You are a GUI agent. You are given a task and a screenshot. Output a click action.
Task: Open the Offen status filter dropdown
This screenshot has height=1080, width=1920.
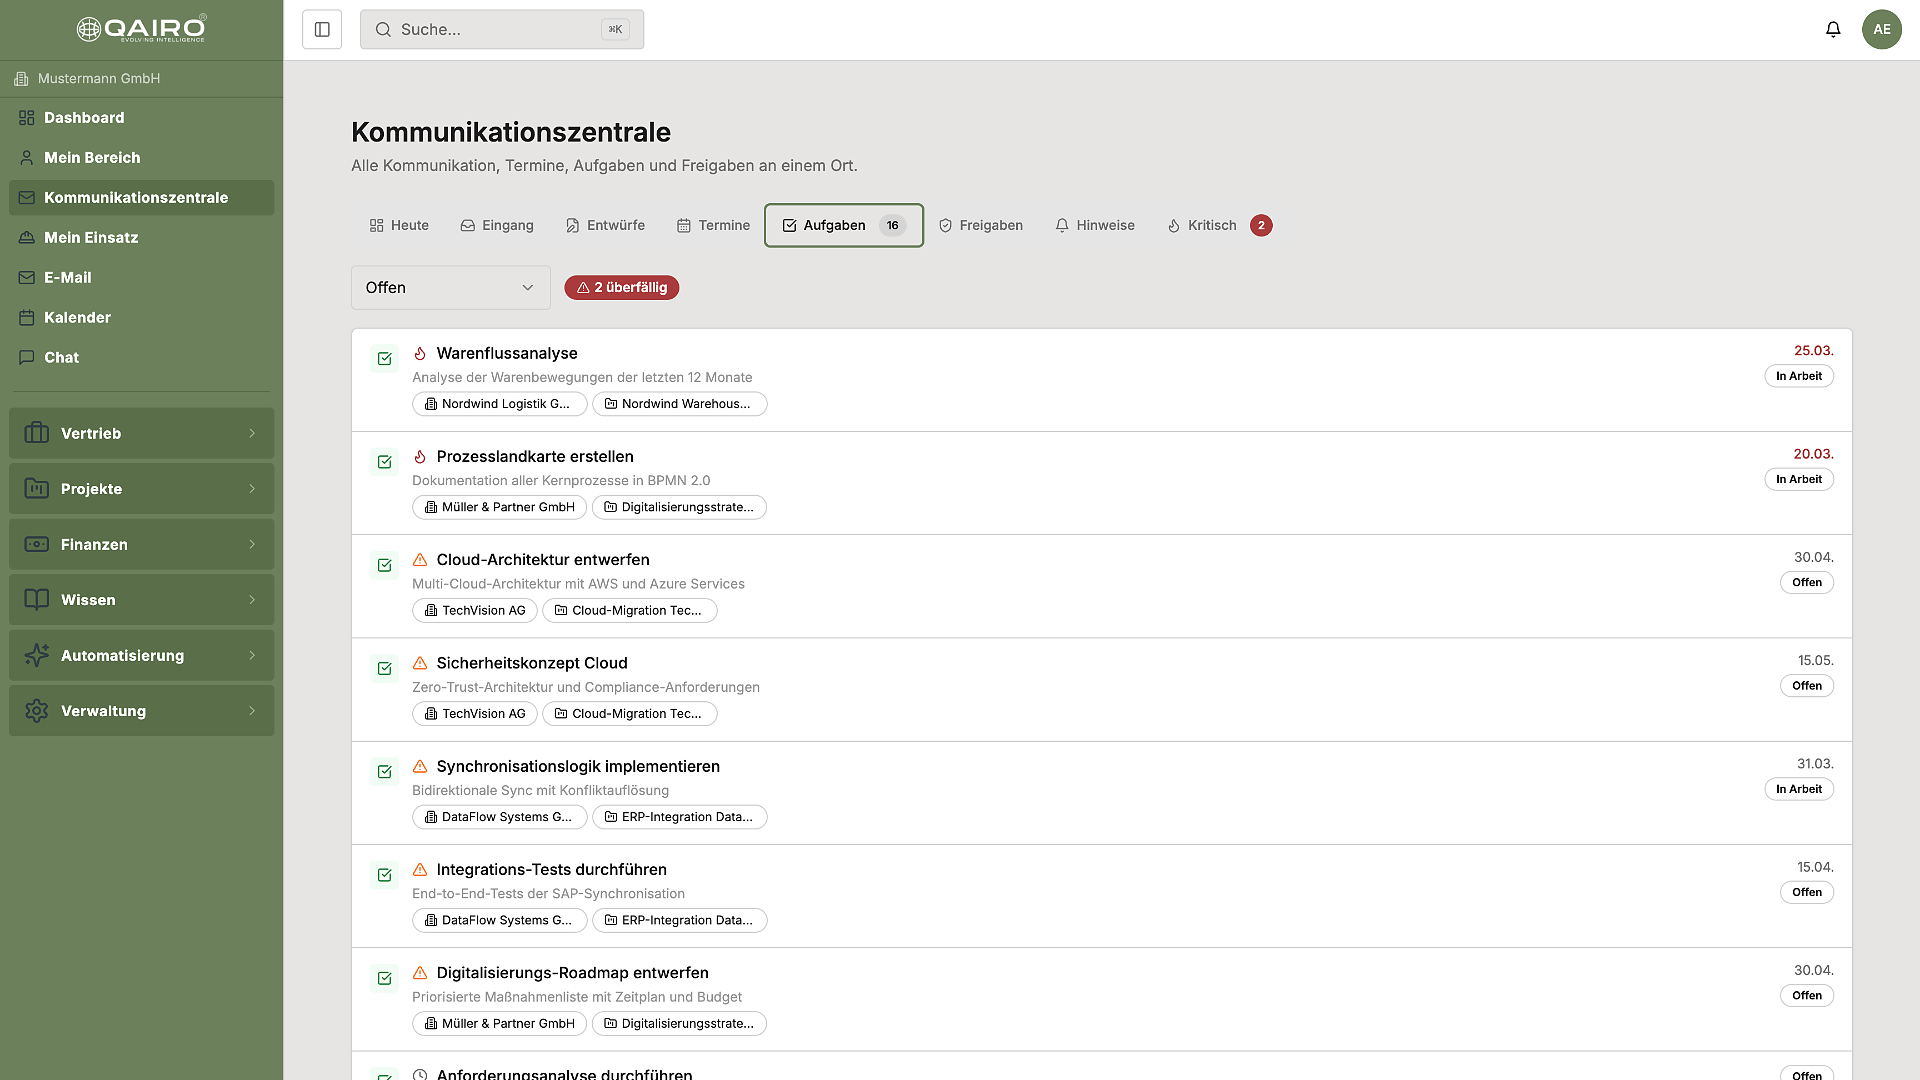pyautogui.click(x=450, y=288)
